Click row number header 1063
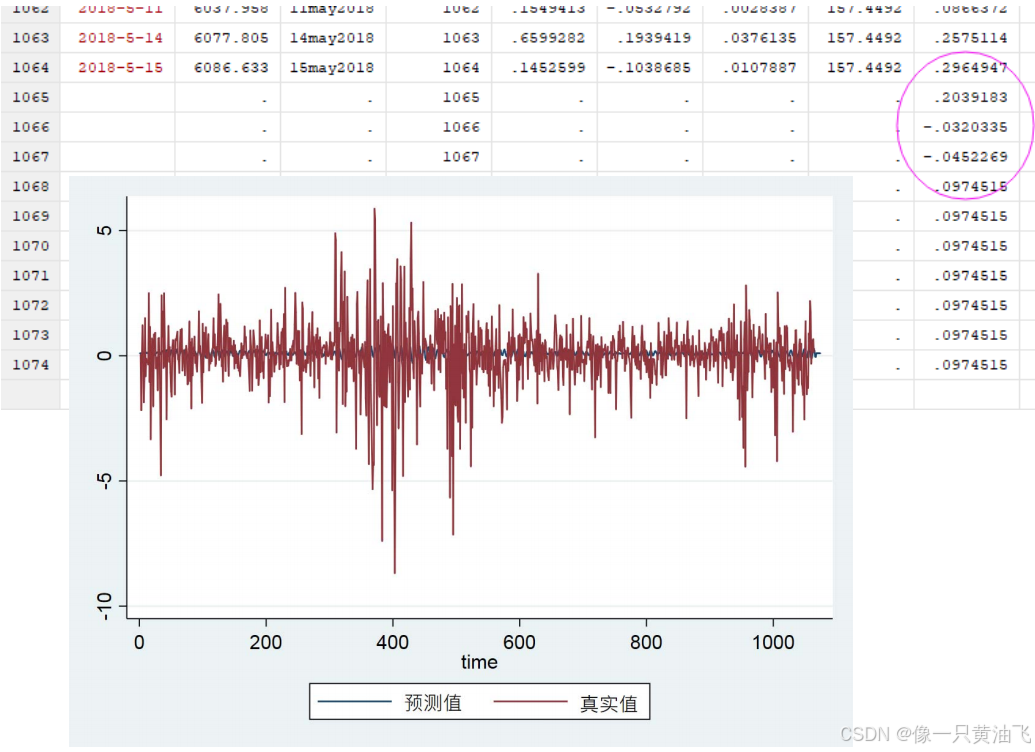The height and width of the screenshot is (752, 1035). click(x=30, y=38)
